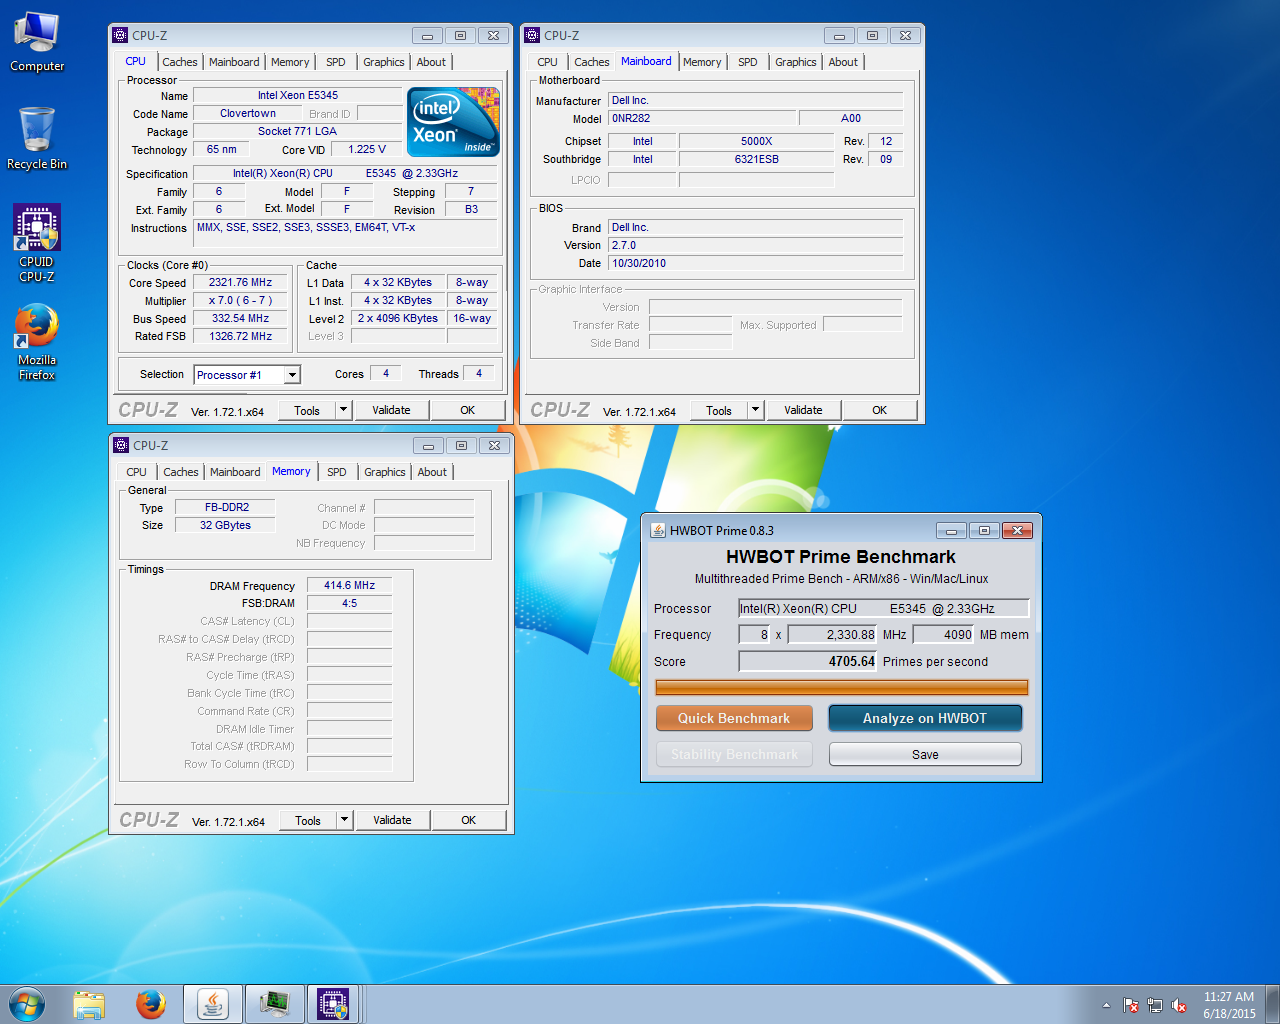This screenshot has height=1024, width=1280.
Task: Expand Tools arrow in Memory window
Action: tap(344, 820)
